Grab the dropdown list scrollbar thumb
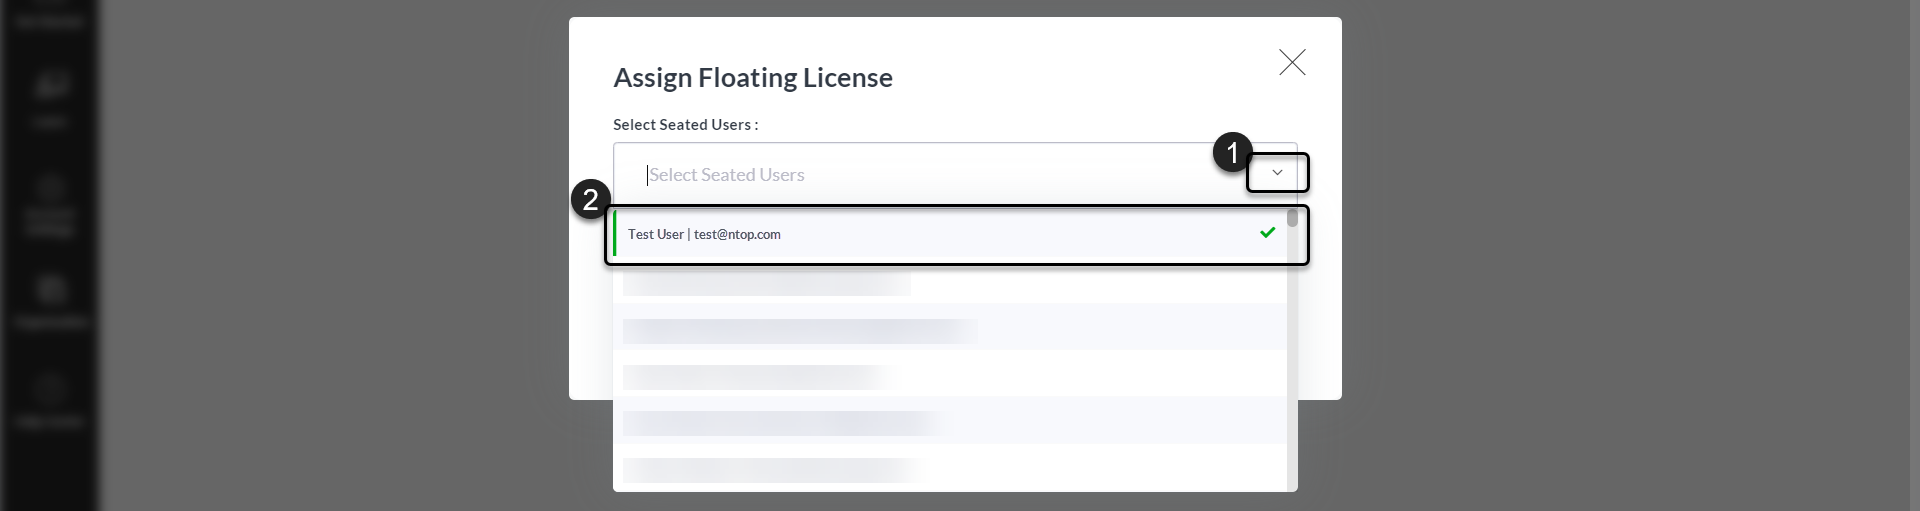Viewport: 1920px width, 511px height. pos(1292,217)
